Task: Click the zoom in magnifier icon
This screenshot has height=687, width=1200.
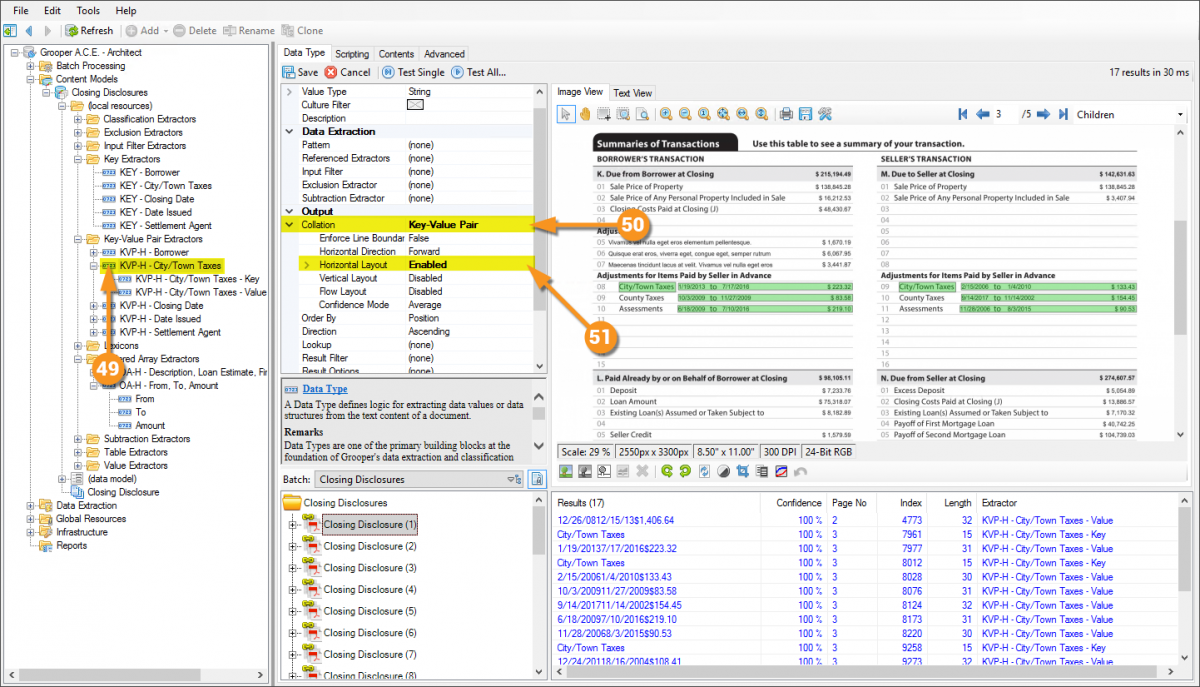Action: click(666, 114)
